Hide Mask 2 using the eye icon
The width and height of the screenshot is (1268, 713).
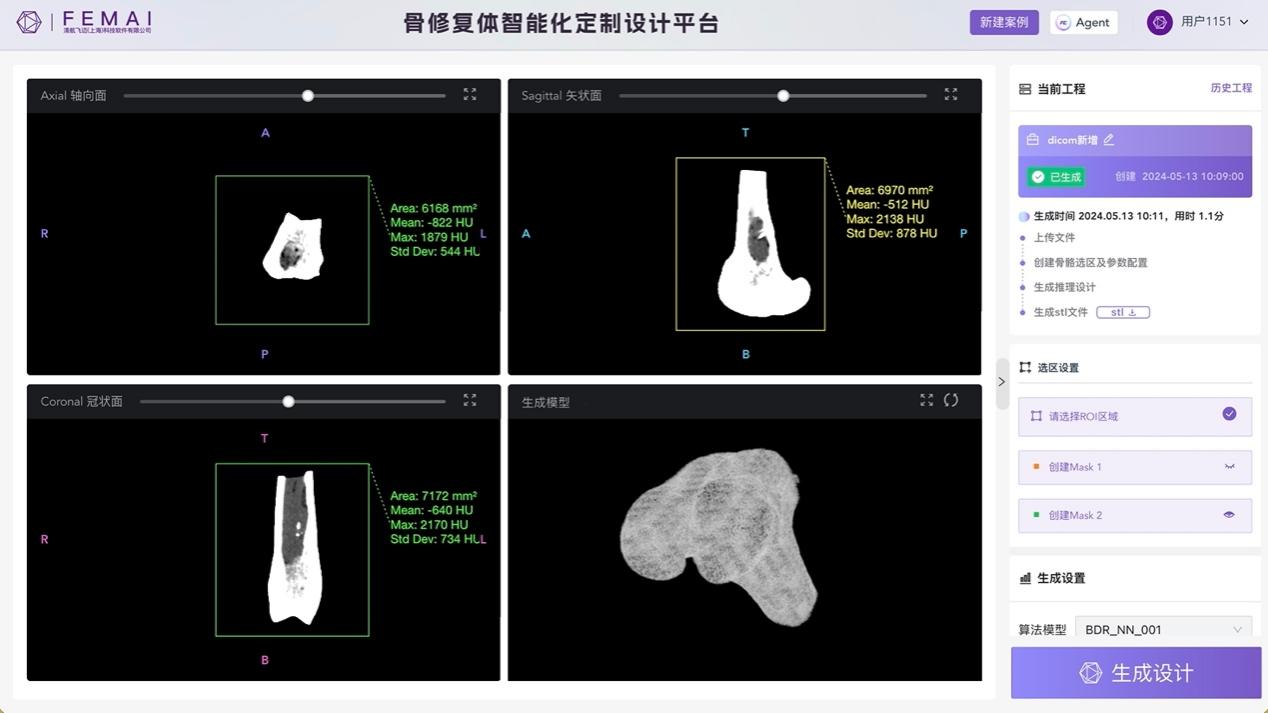1229,515
